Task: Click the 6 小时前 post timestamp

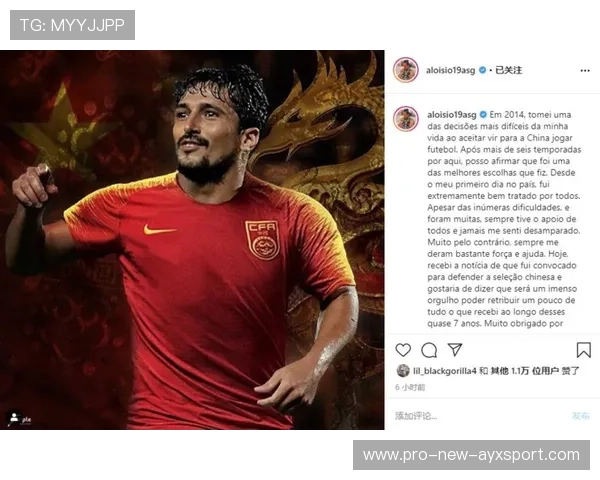Action: pos(410,387)
